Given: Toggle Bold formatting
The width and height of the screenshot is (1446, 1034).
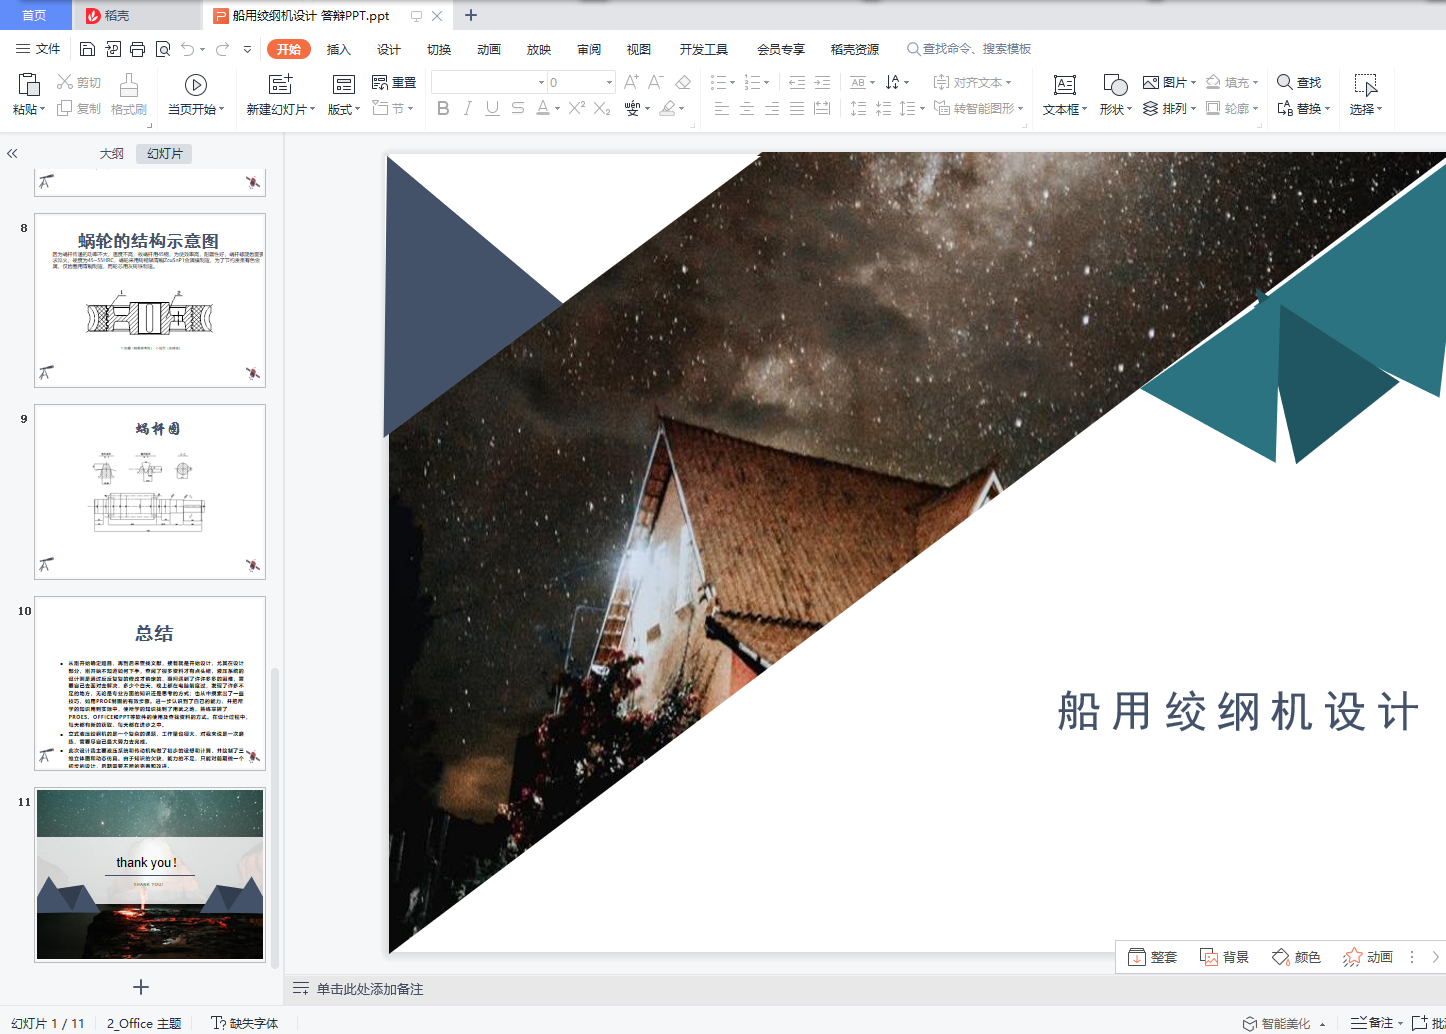Looking at the screenshot, I should 443,108.
